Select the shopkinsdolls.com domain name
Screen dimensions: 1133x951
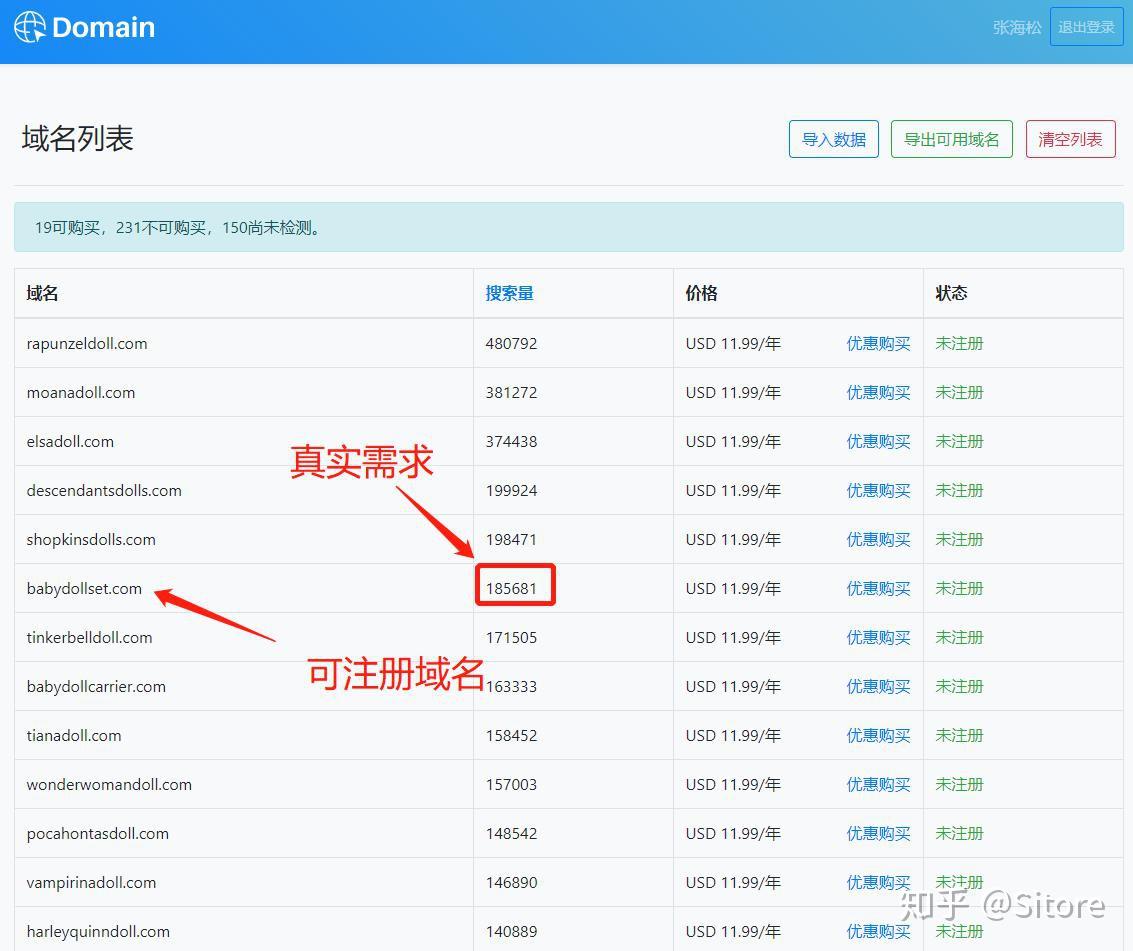91,540
